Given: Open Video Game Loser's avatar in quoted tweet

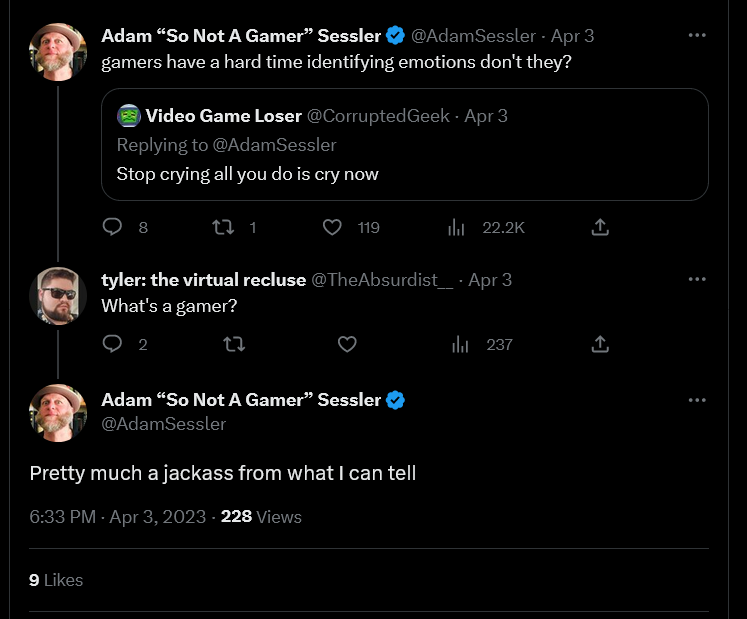Looking at the screenshot, I should [x=129, y=116].
